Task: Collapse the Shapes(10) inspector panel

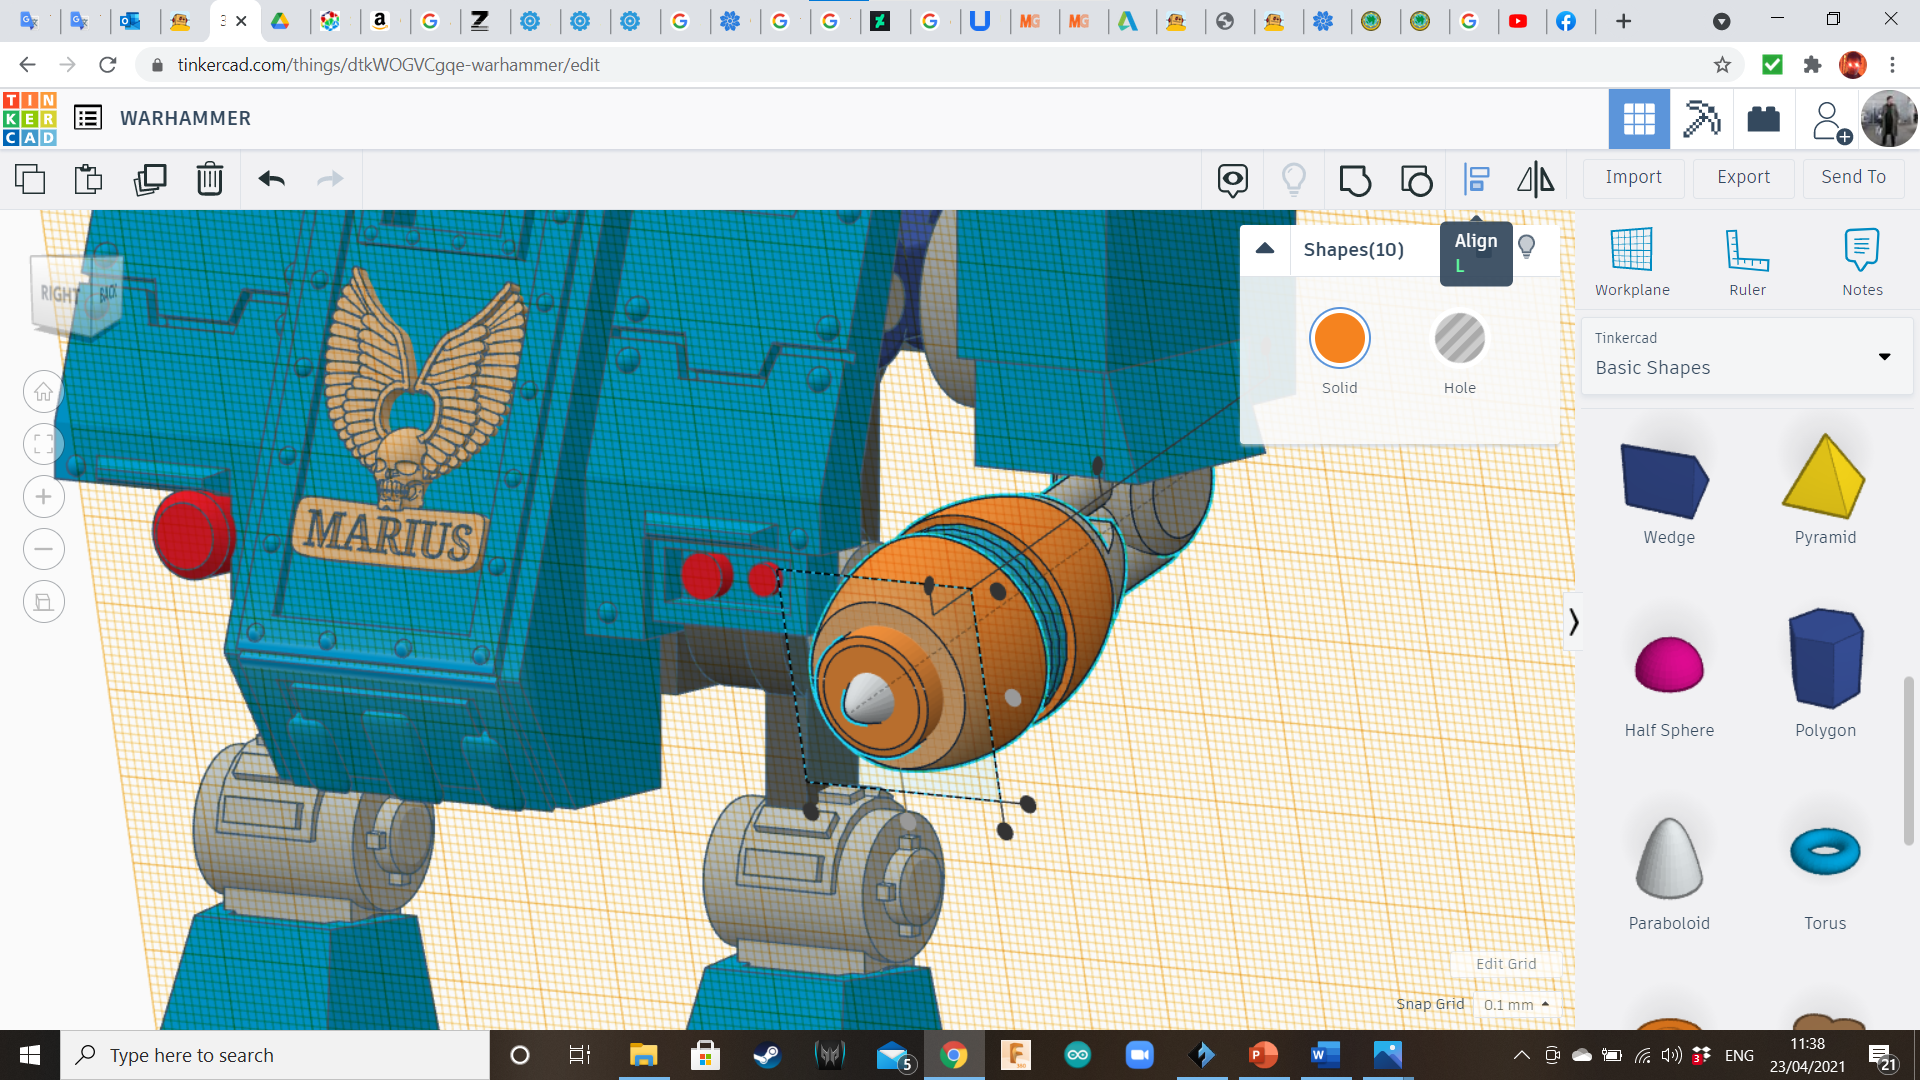Action: (1265, 249)
